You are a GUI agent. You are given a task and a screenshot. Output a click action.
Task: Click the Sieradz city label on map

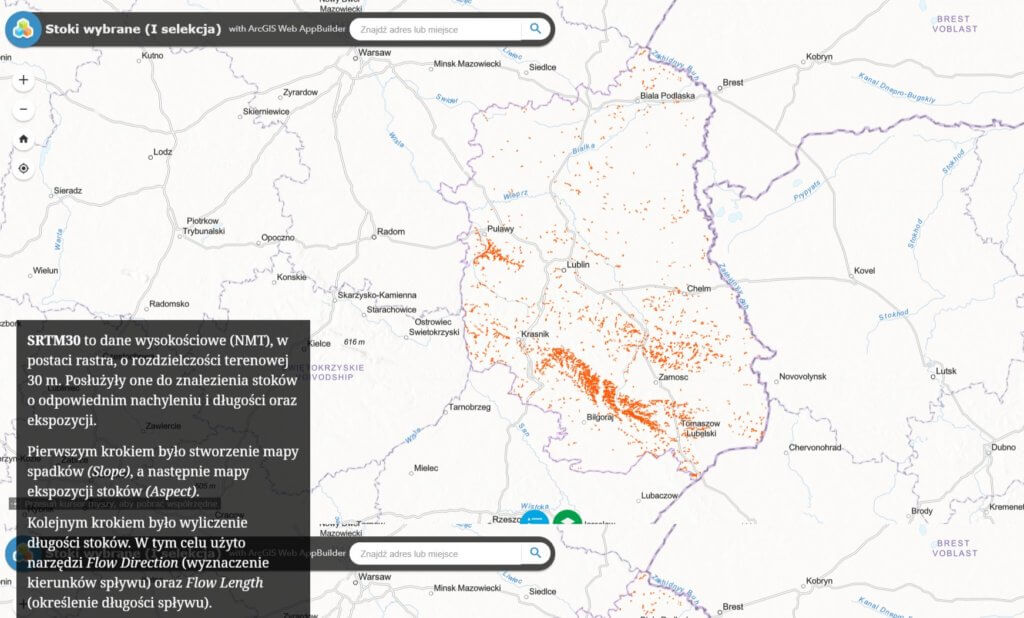click(x=68, y=191)
